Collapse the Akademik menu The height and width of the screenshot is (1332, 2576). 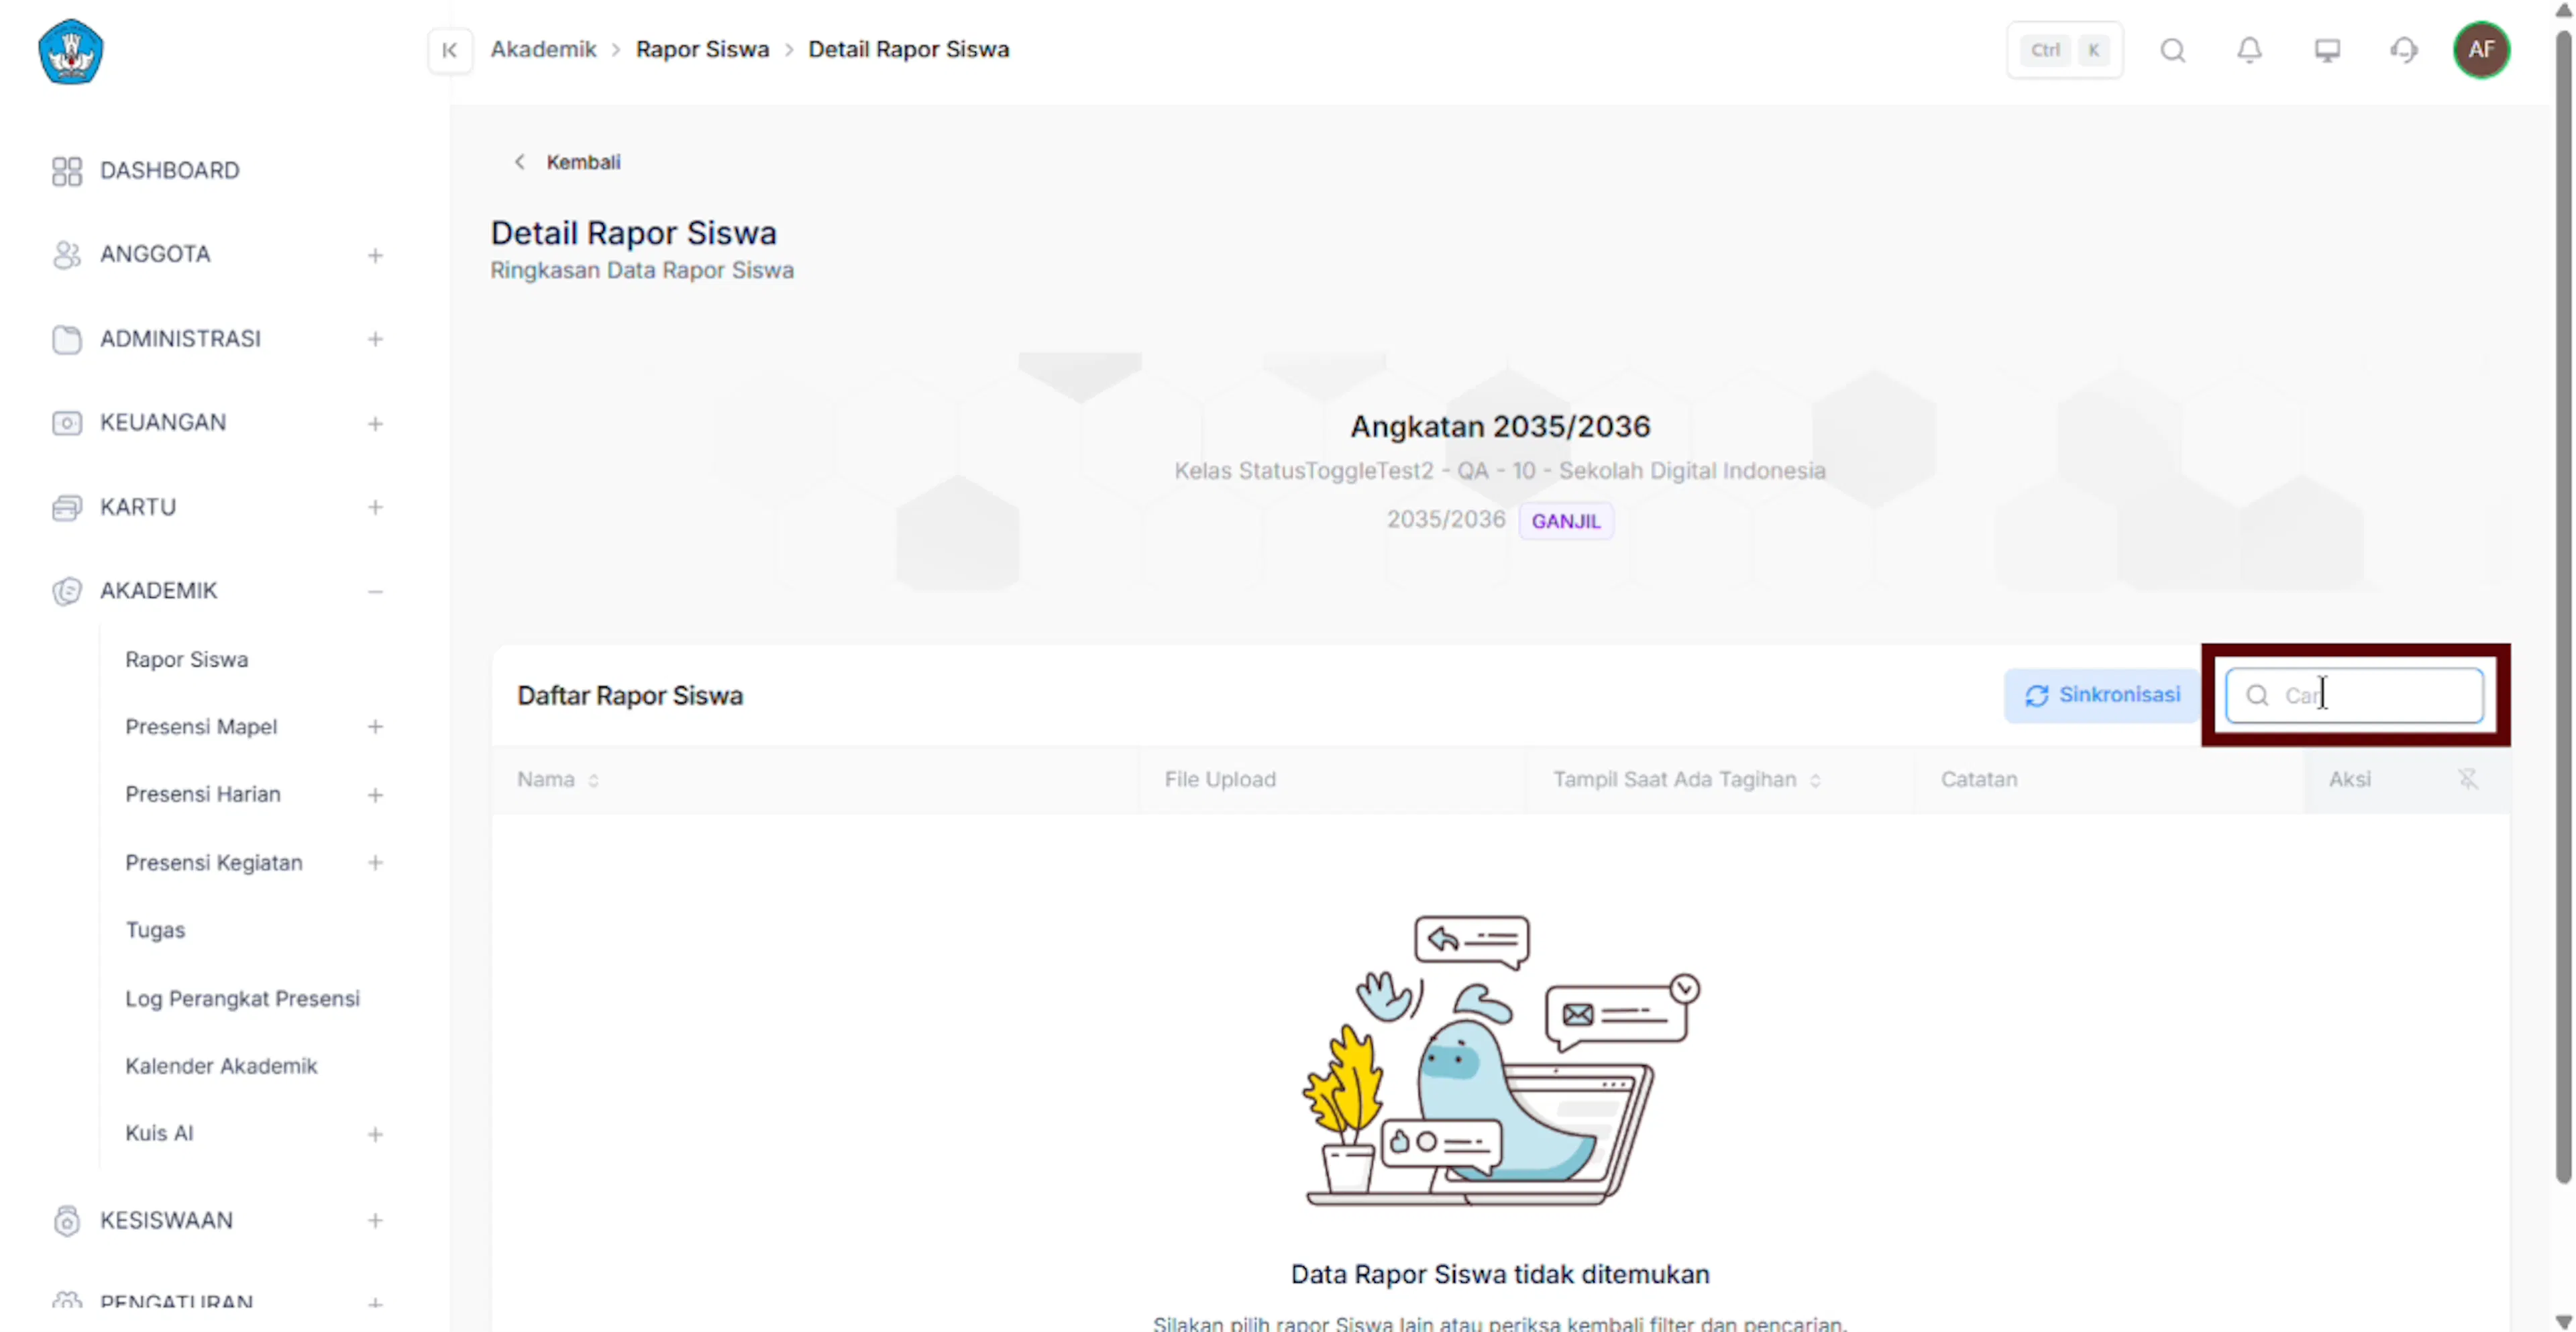[375, 592]
